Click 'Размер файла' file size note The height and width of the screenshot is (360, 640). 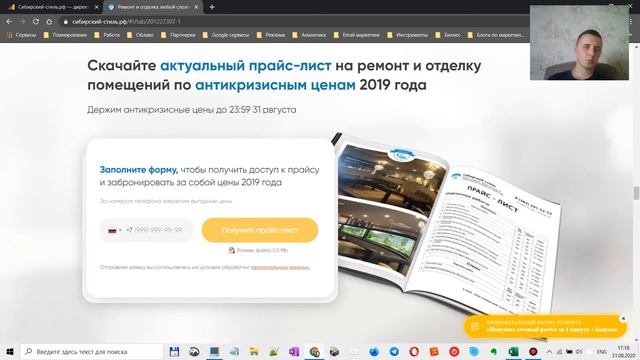pos(258,250)
